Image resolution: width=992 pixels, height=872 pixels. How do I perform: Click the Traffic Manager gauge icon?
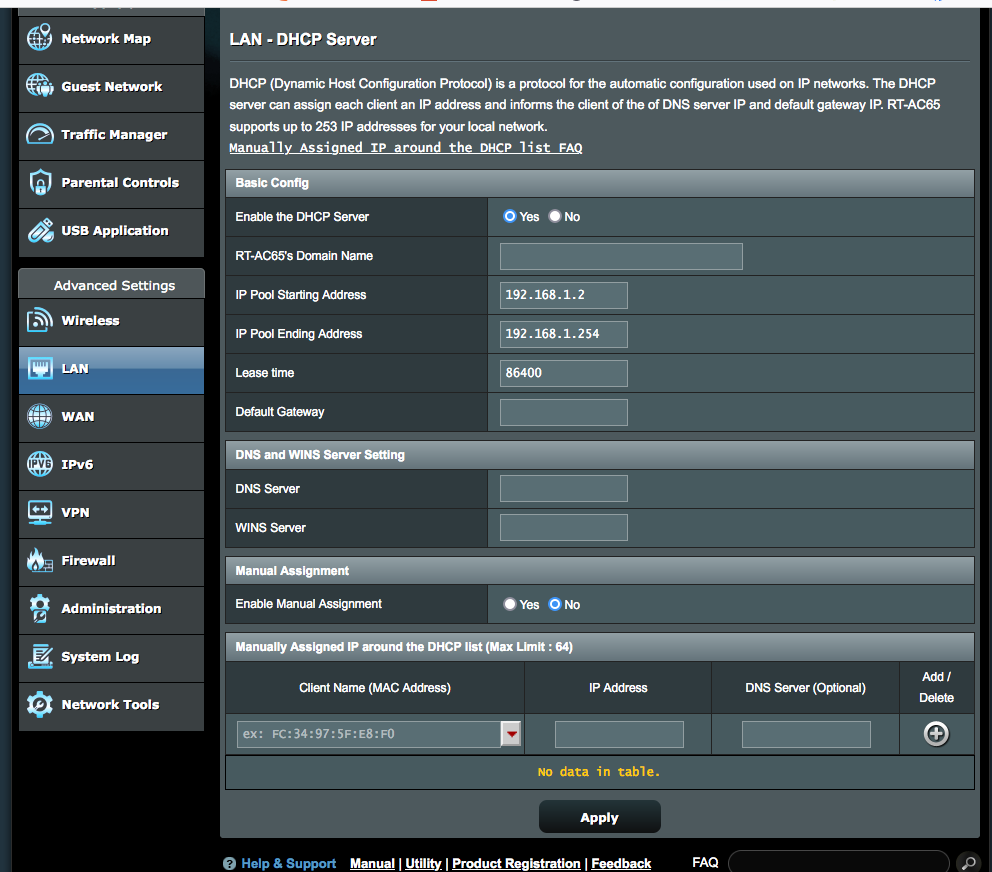[39, 134]
